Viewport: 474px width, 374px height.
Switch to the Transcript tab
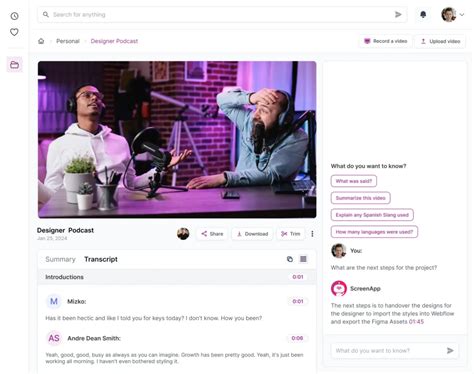coord(101,259)
